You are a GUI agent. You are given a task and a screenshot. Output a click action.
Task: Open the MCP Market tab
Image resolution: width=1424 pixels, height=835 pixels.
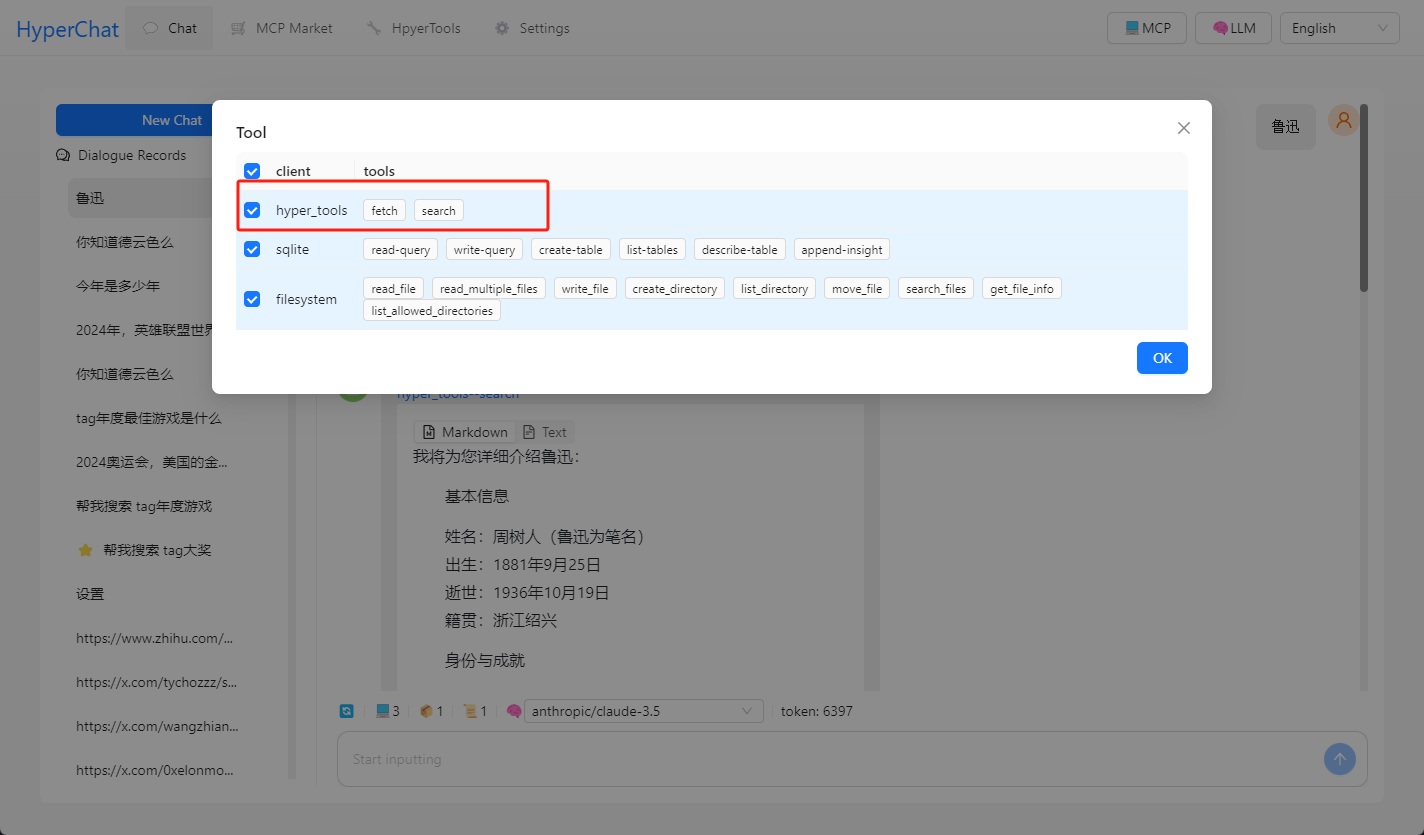coord(281,28)
